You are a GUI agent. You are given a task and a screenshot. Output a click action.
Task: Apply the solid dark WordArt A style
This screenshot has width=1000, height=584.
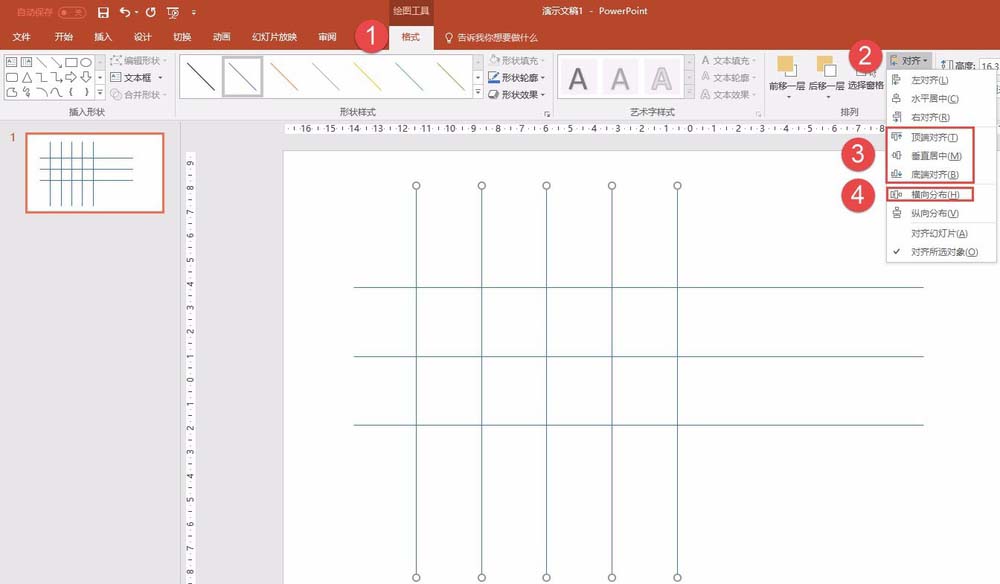[x=578, y=78]
